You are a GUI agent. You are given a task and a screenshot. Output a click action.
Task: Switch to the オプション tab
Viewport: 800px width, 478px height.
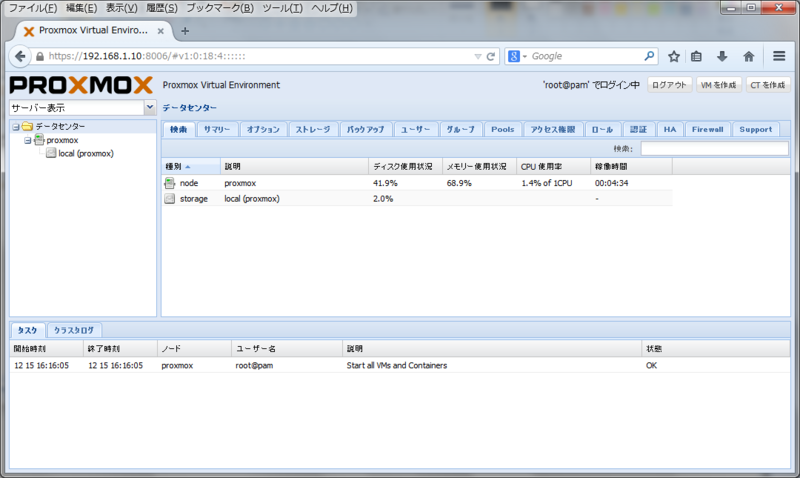point(263,130)
